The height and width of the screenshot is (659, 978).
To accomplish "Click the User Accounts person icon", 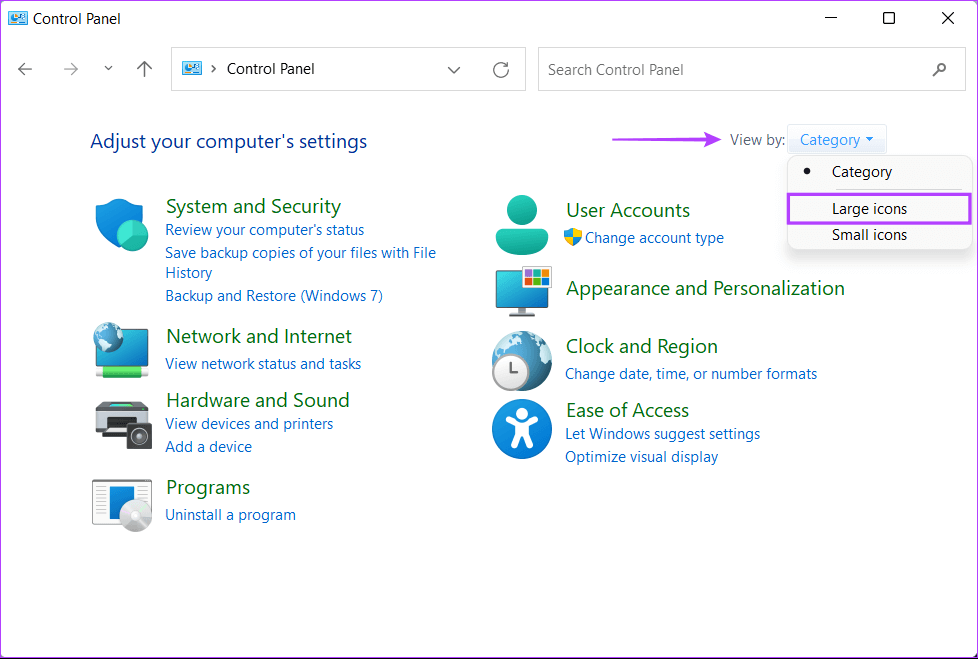I will coord(521,224).
